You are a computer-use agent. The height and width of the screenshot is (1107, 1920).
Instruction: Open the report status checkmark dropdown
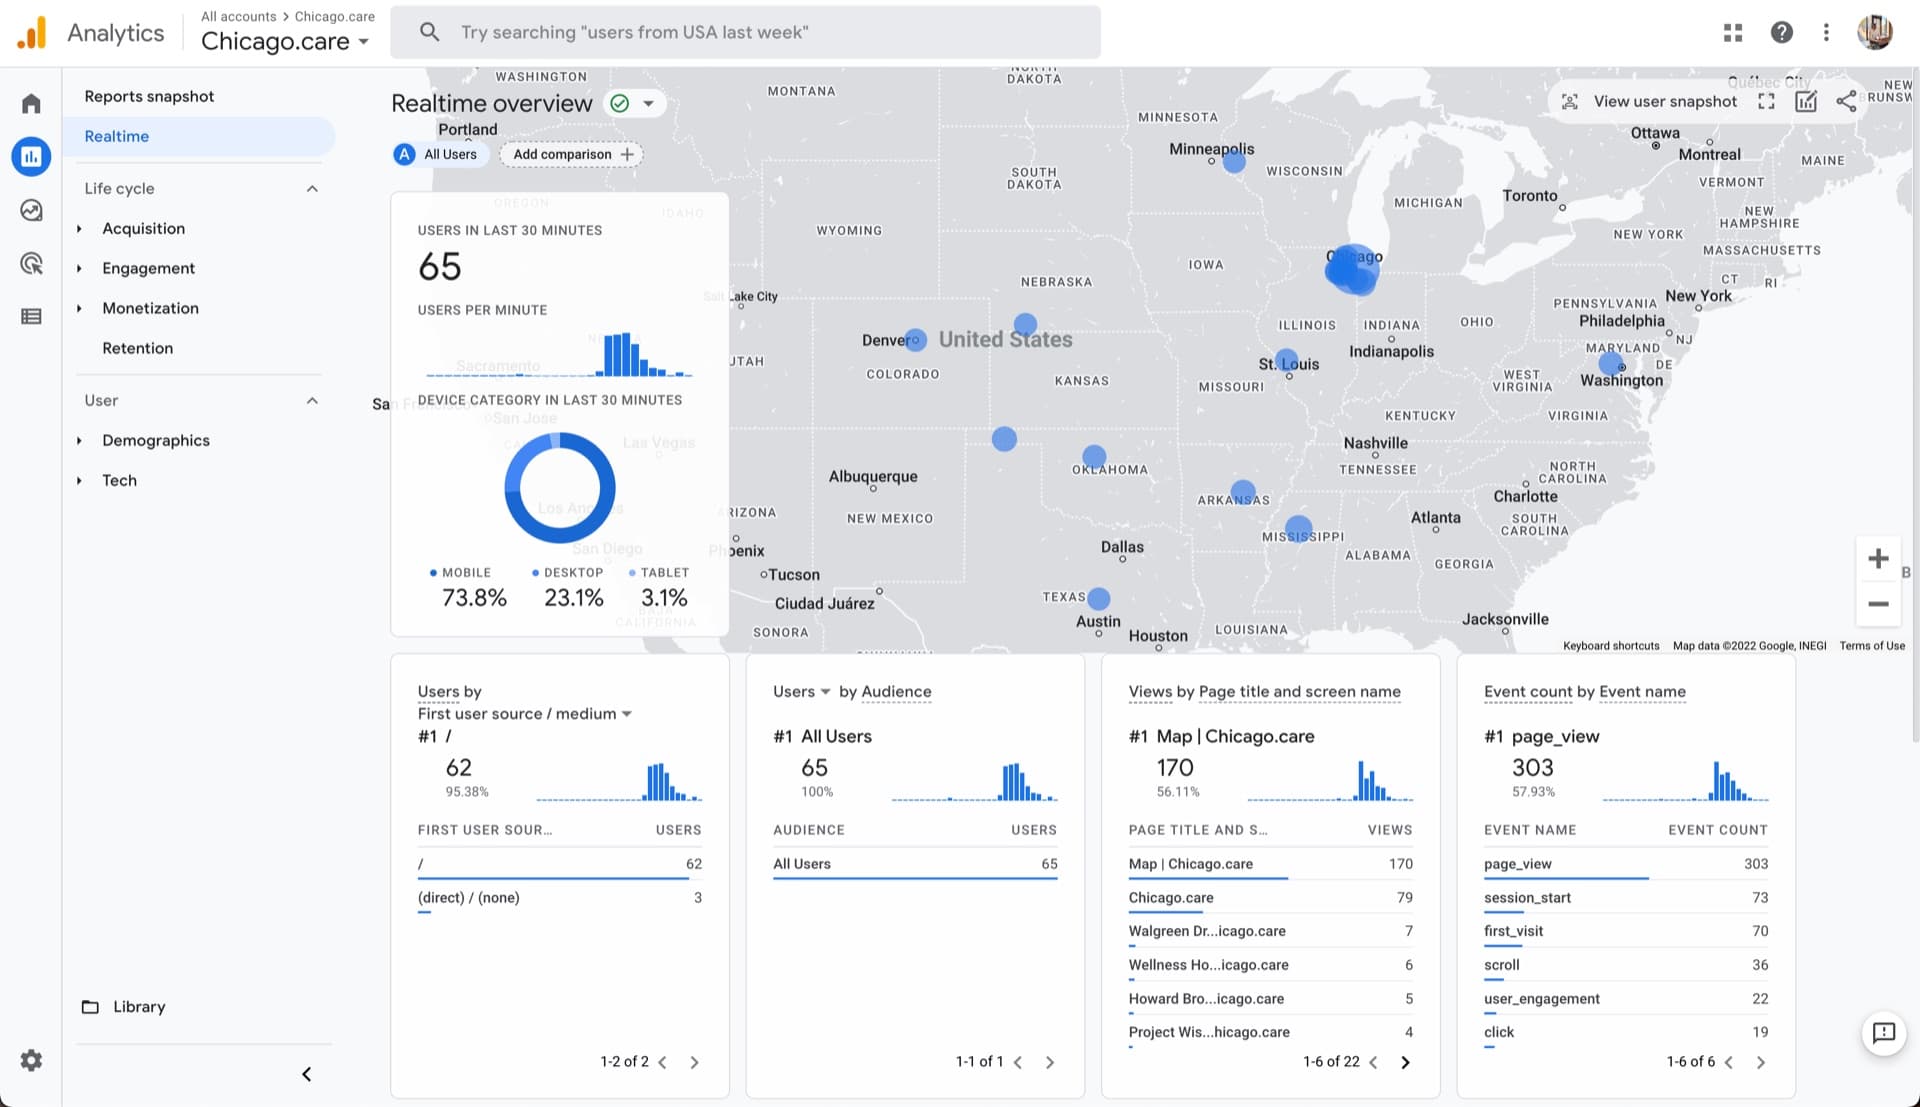pyautogui.click(x=634, y=103)
